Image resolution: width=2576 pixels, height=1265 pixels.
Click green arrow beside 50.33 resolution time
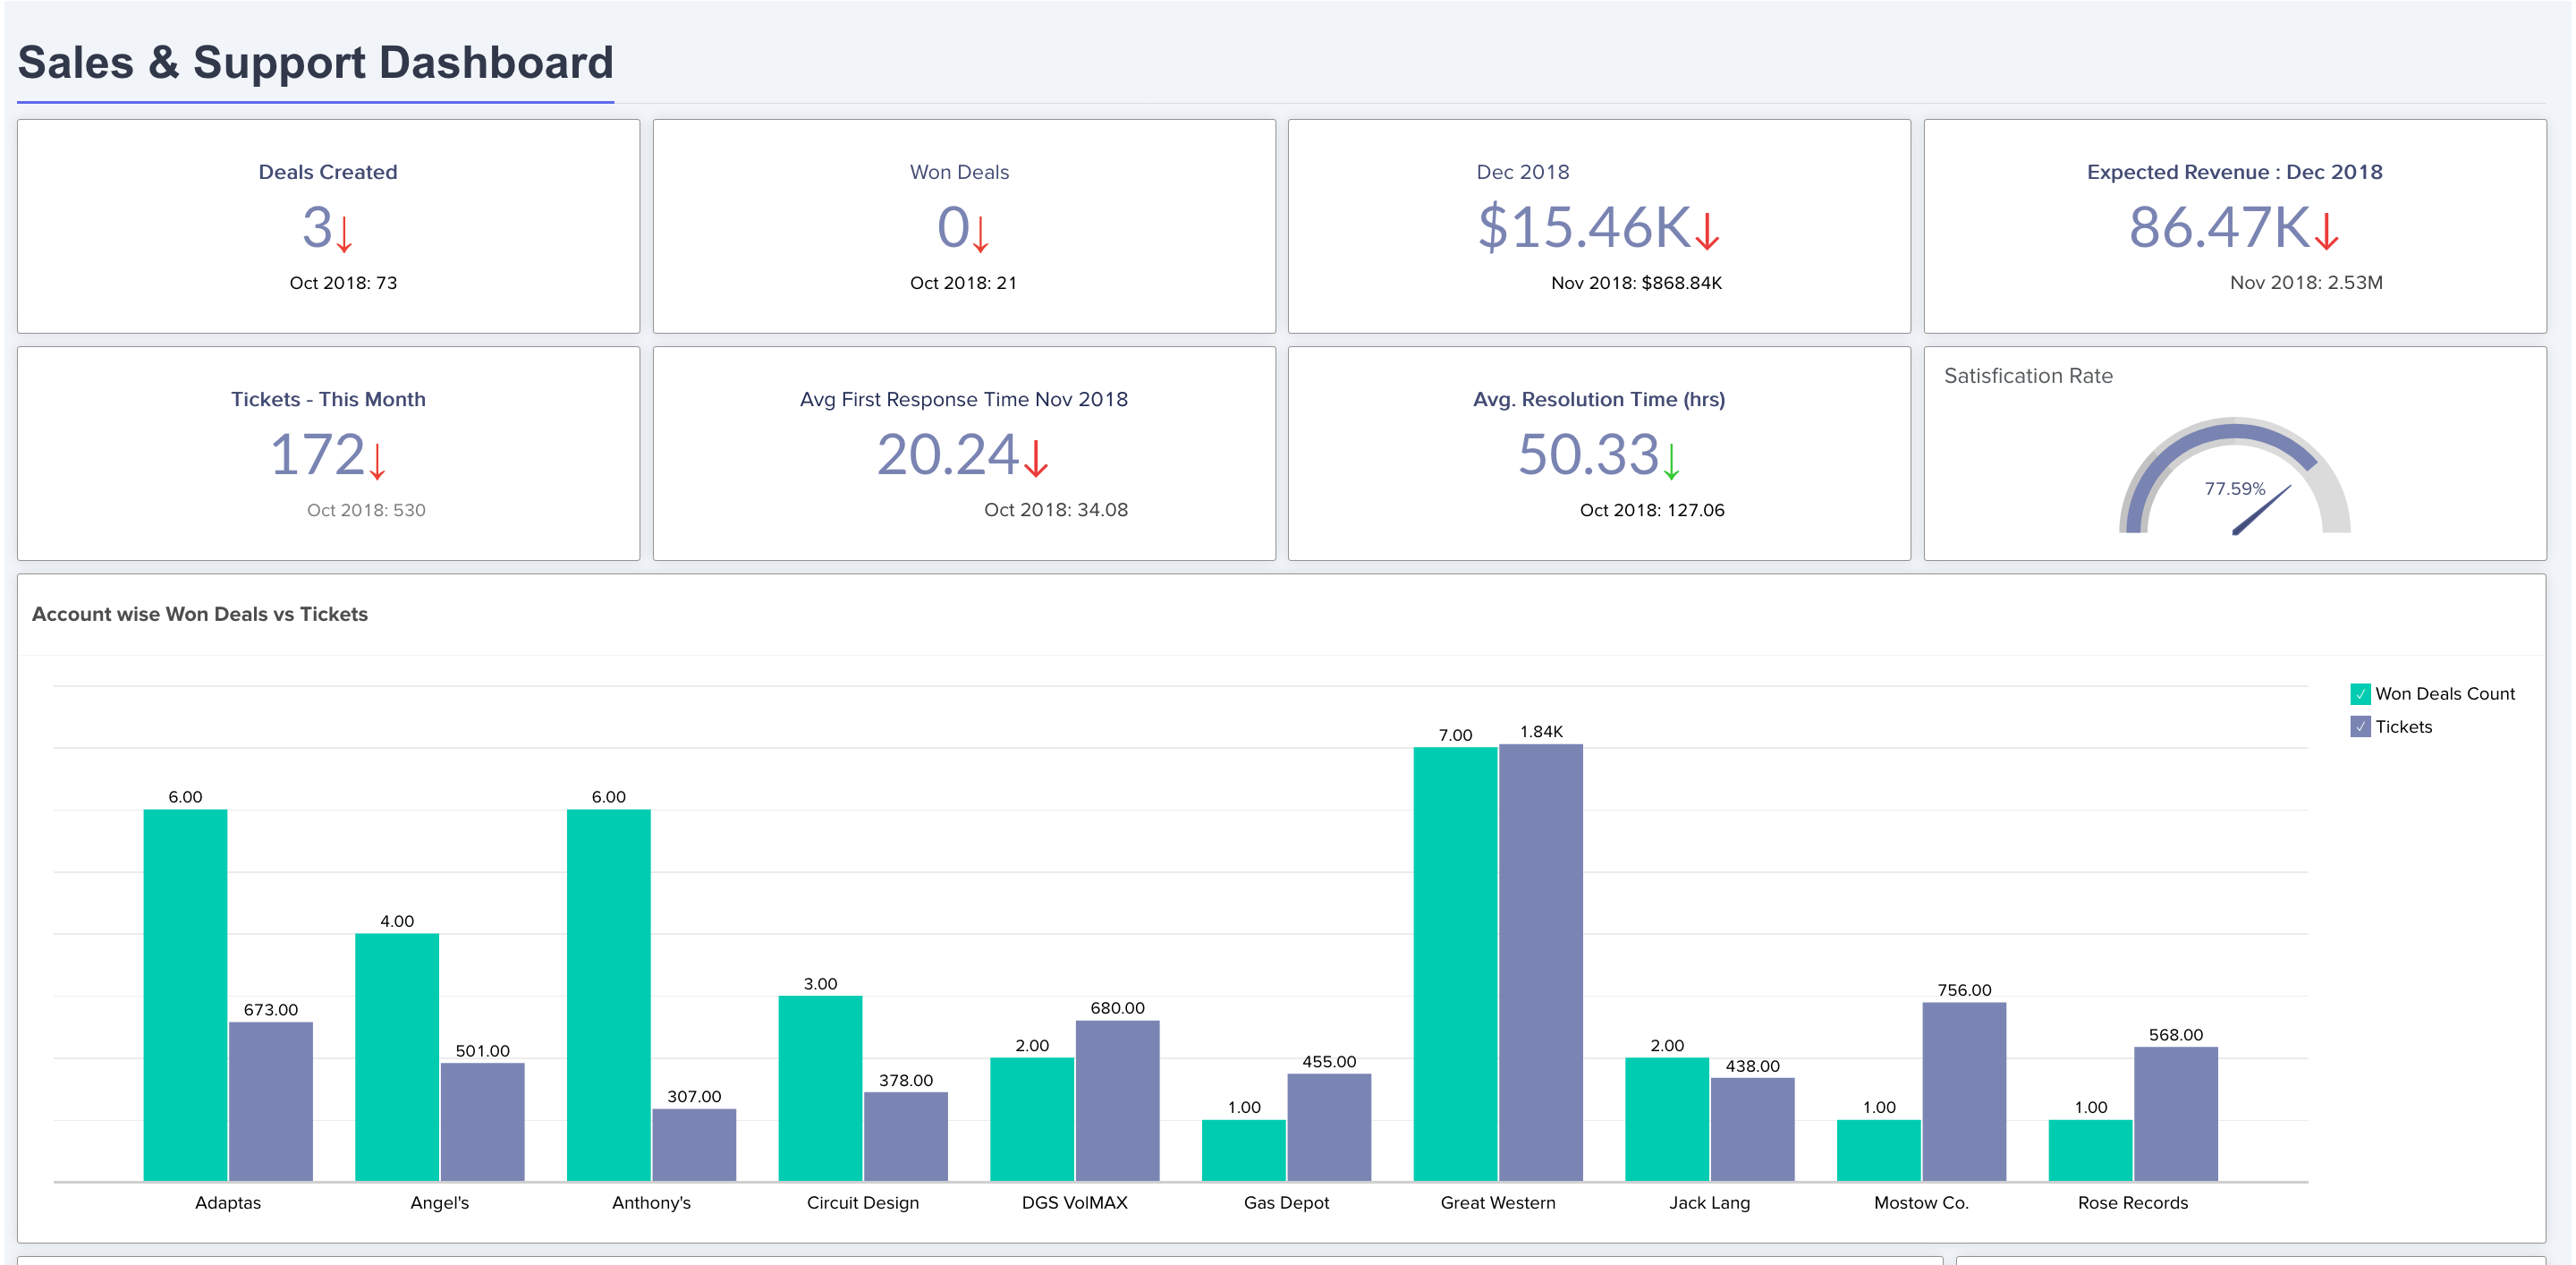click(x=1671, y=460)
